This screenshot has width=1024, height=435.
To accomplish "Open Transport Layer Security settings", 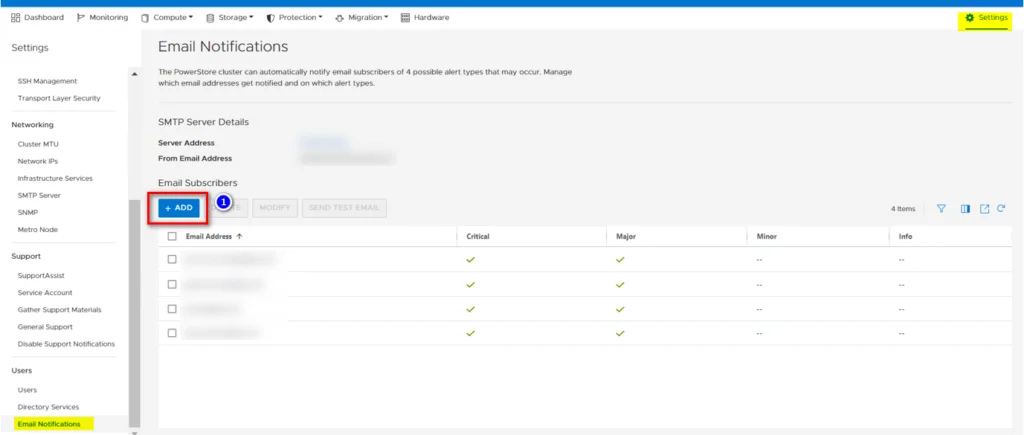I will 59,98.
